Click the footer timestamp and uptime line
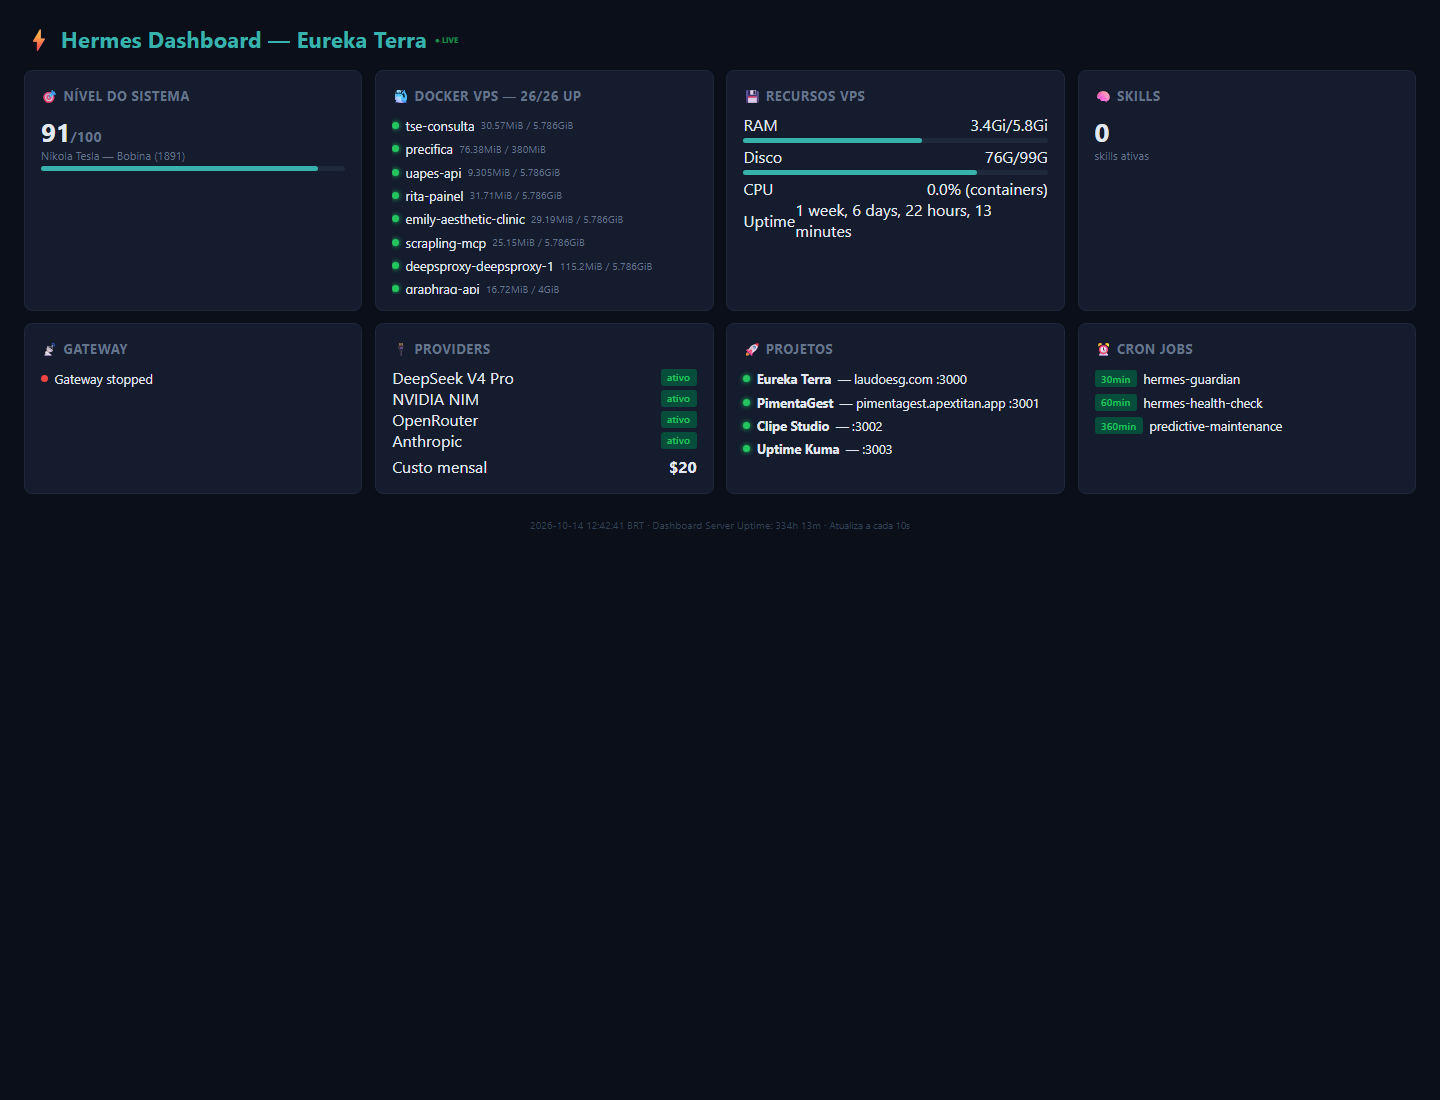The width and height of the screenshot is (1440, 1100). coord(720,526)
